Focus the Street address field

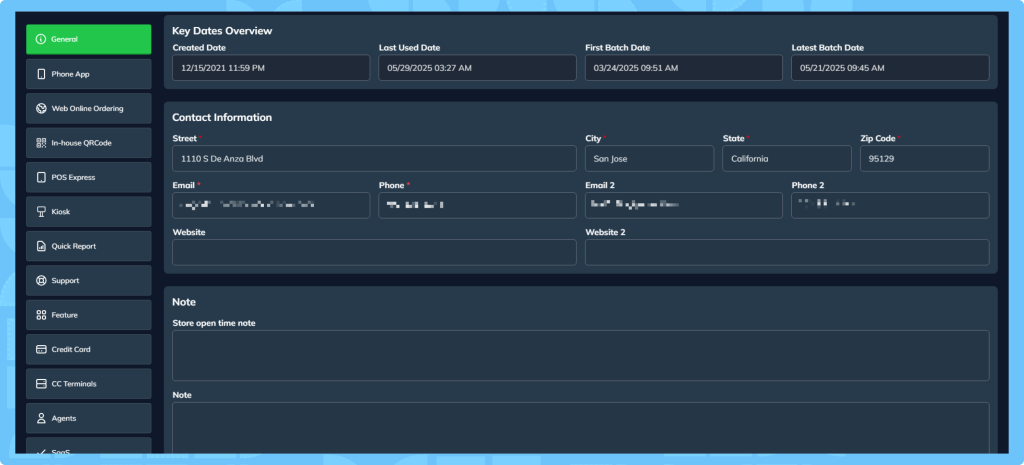(374, 159)
